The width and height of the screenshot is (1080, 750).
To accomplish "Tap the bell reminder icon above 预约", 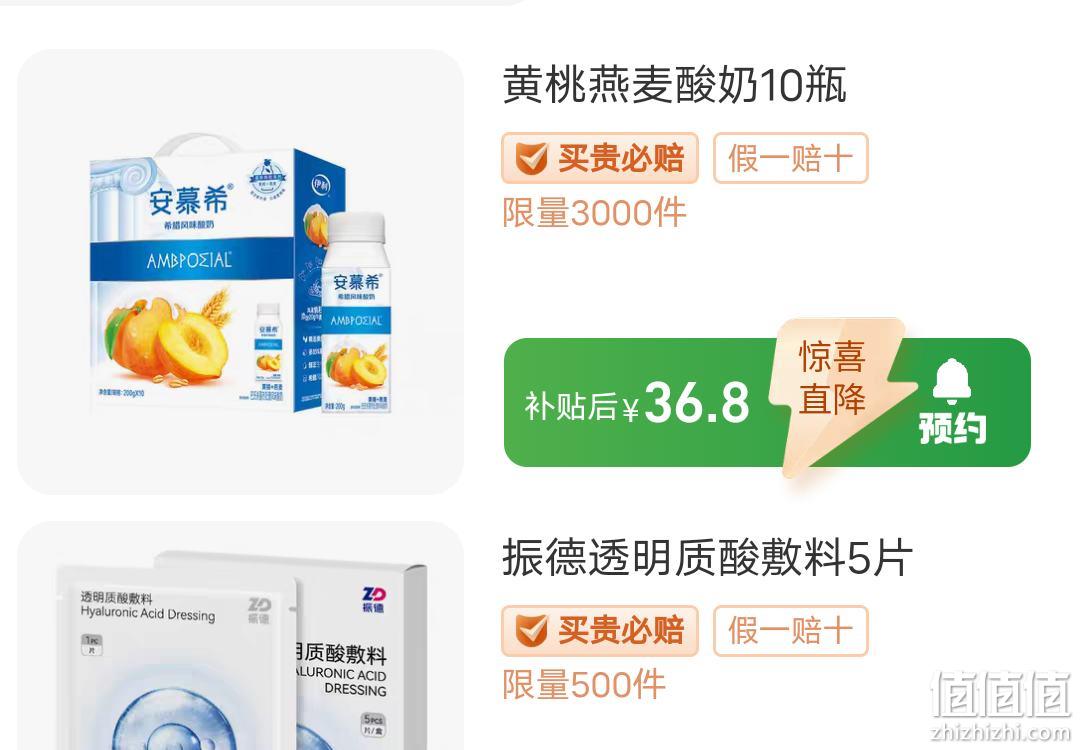I will (x=952, y=382).
